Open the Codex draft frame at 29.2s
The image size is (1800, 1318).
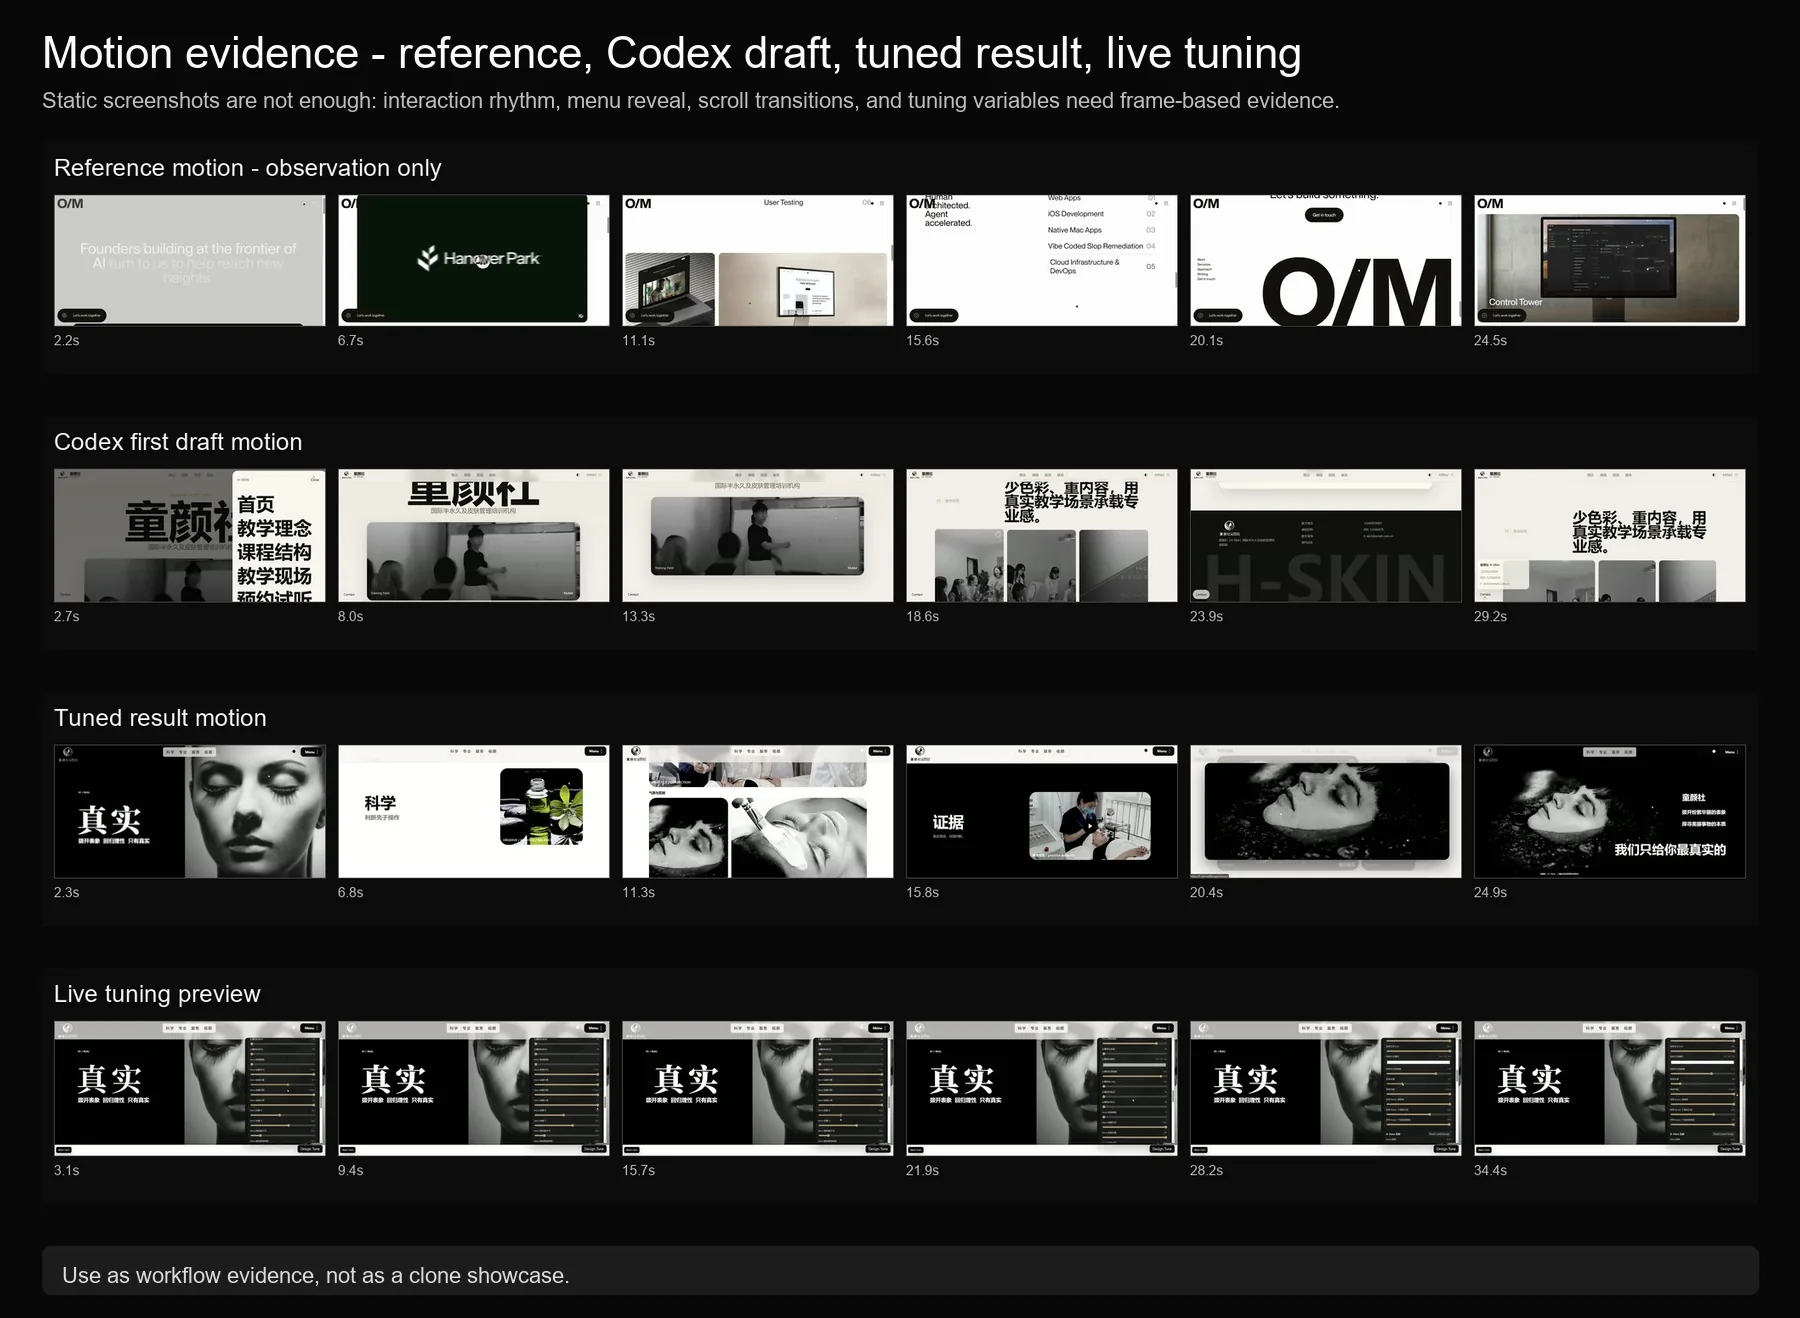click(x=1610, y=535)
